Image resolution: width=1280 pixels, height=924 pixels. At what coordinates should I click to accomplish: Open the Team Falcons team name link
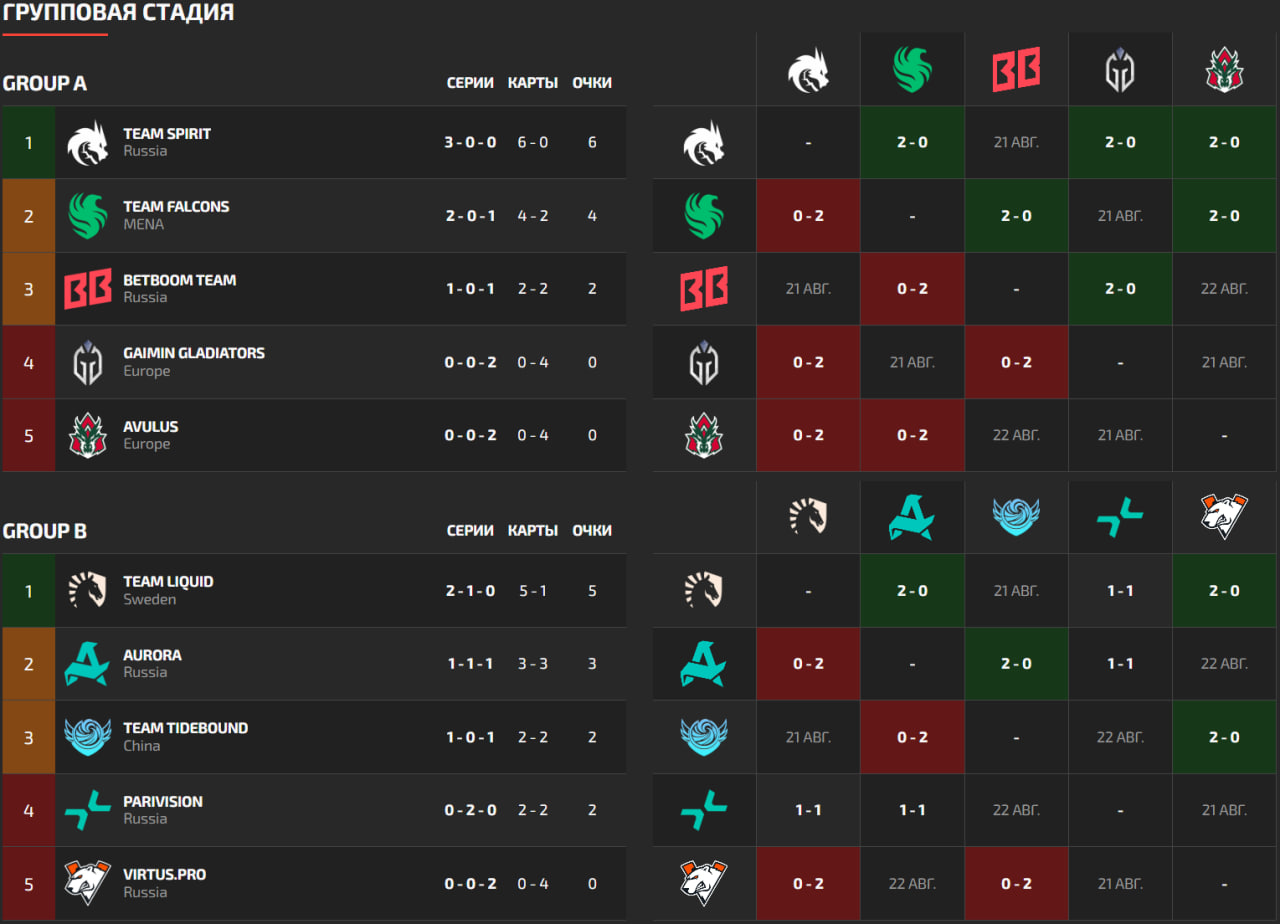(176, 206)
